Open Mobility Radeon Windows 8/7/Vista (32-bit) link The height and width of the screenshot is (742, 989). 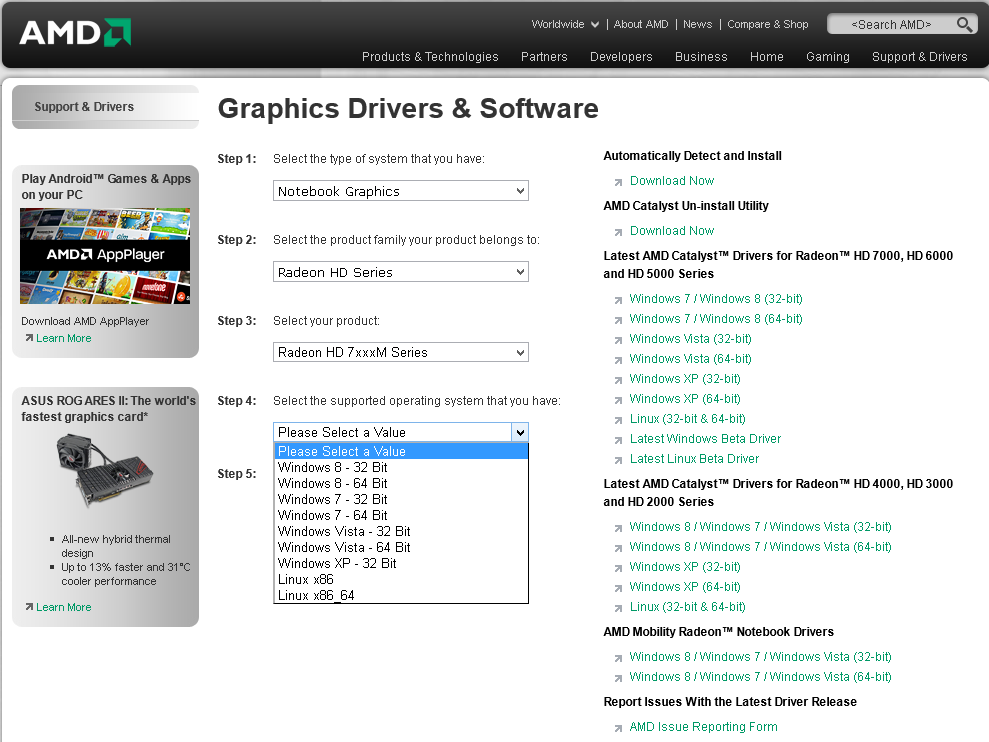761,657
